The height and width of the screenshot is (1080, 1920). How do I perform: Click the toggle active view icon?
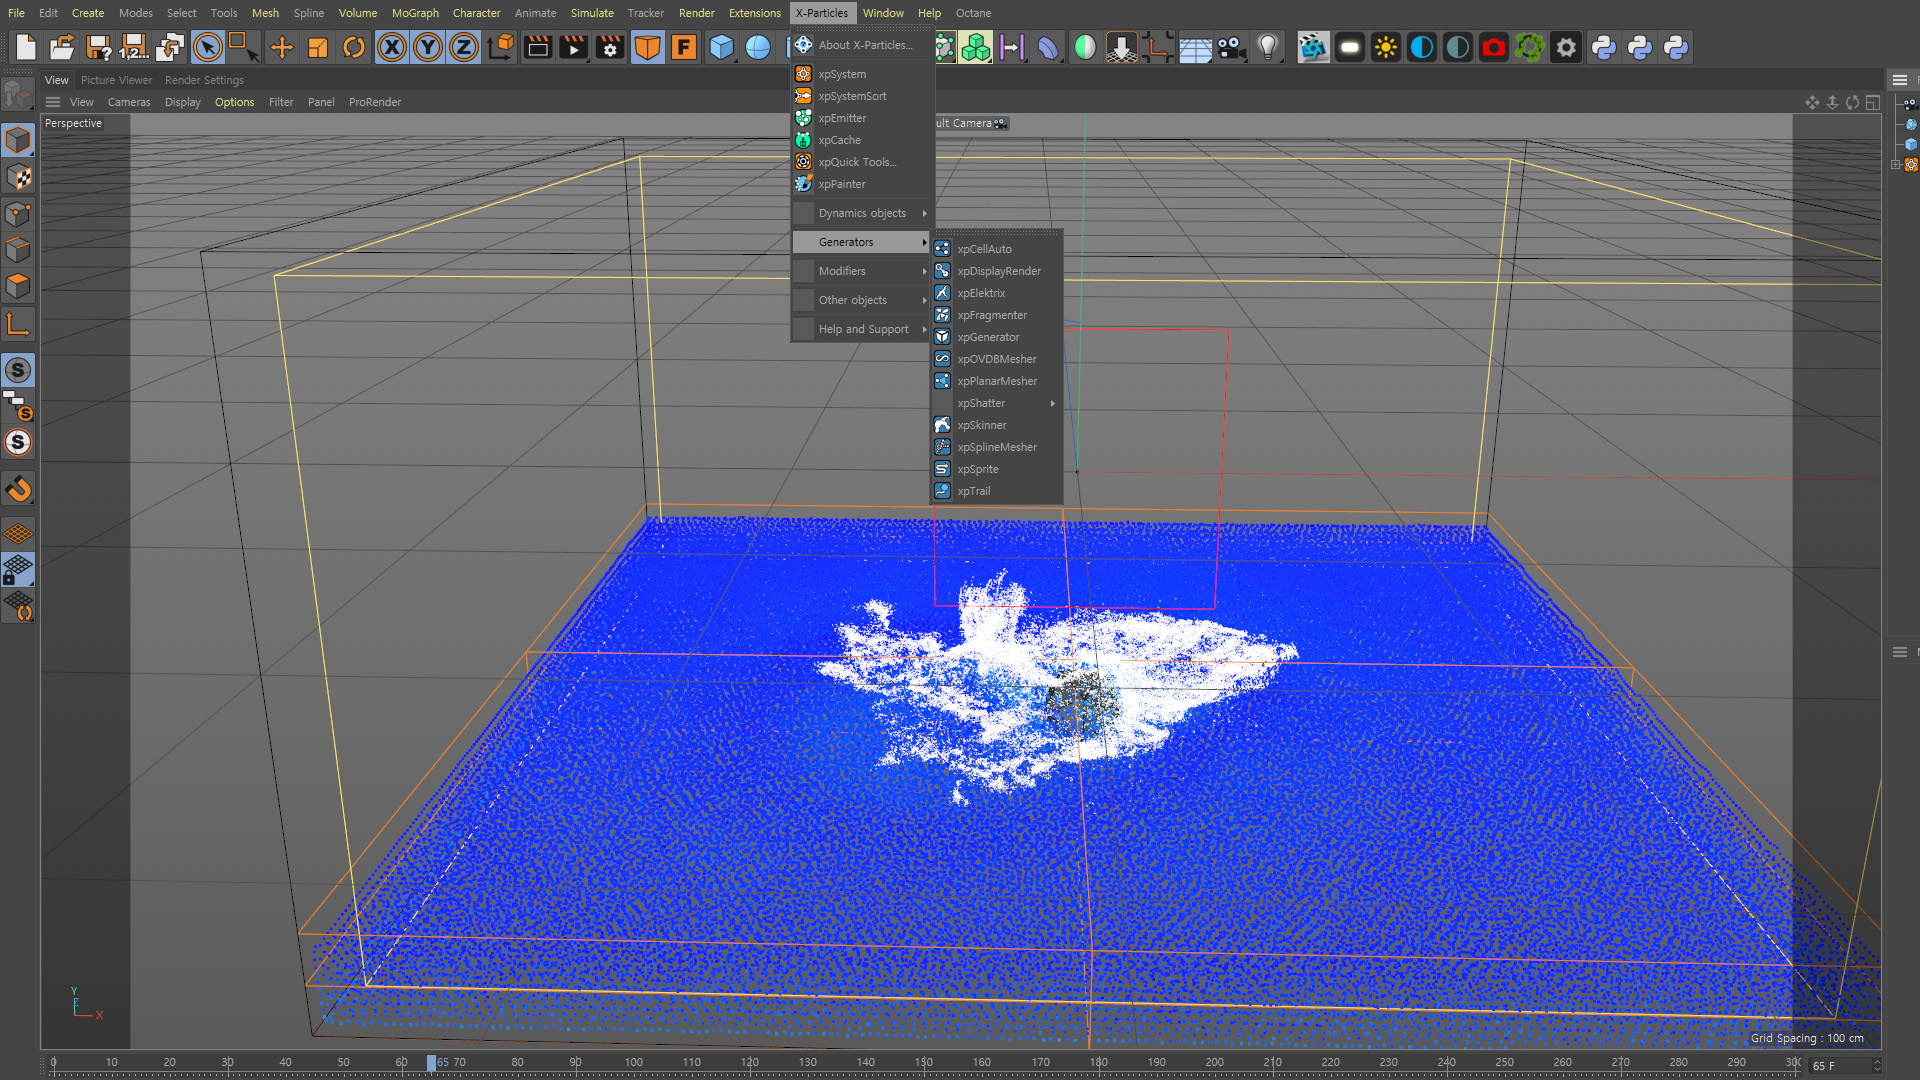pos(1873,102)
